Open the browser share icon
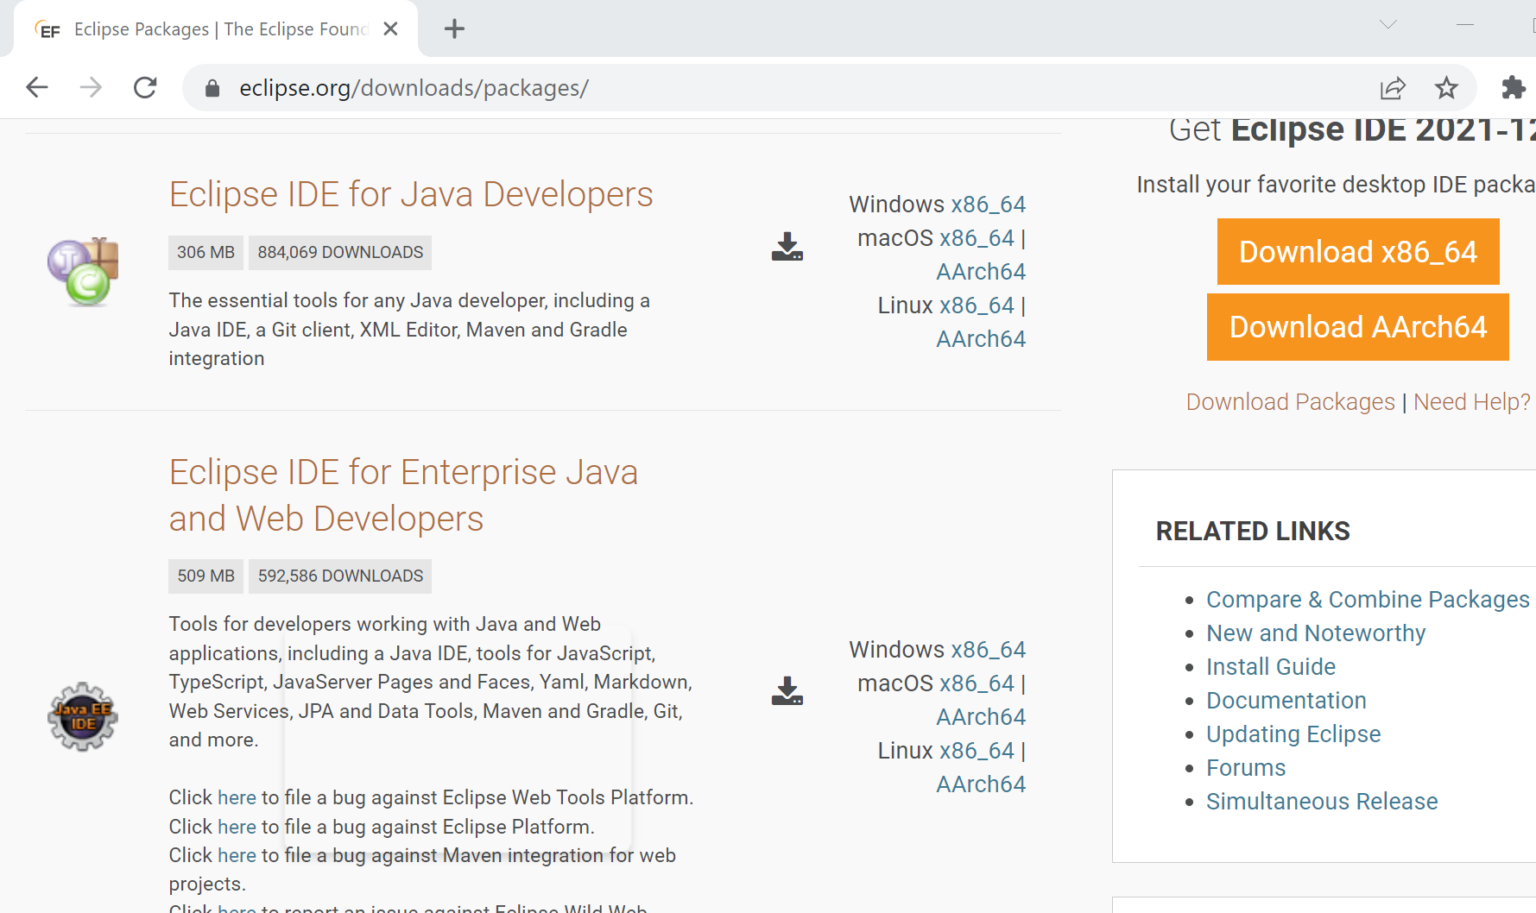The image size is (1536, 913). click(x=1392, y=88)
